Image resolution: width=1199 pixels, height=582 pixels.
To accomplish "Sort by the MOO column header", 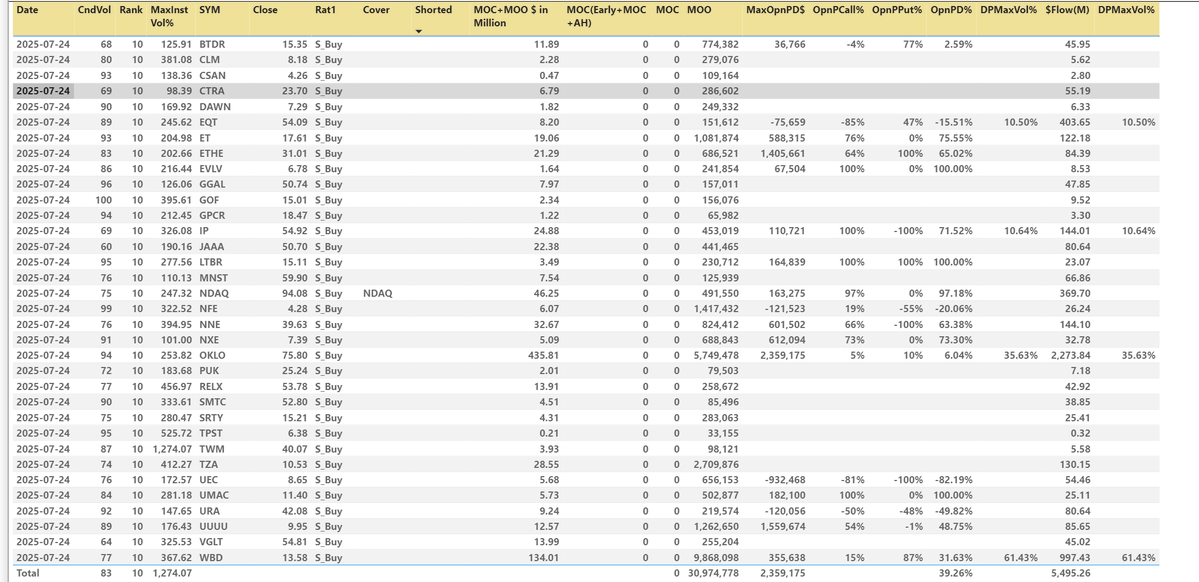I will 697,11.
